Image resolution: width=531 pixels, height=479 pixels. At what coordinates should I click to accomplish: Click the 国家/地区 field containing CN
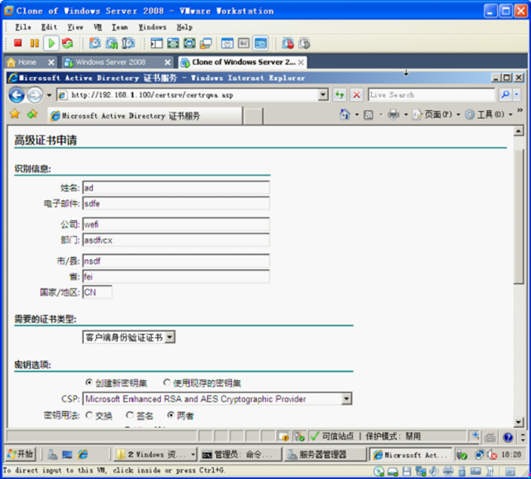(x=98, y=292)
